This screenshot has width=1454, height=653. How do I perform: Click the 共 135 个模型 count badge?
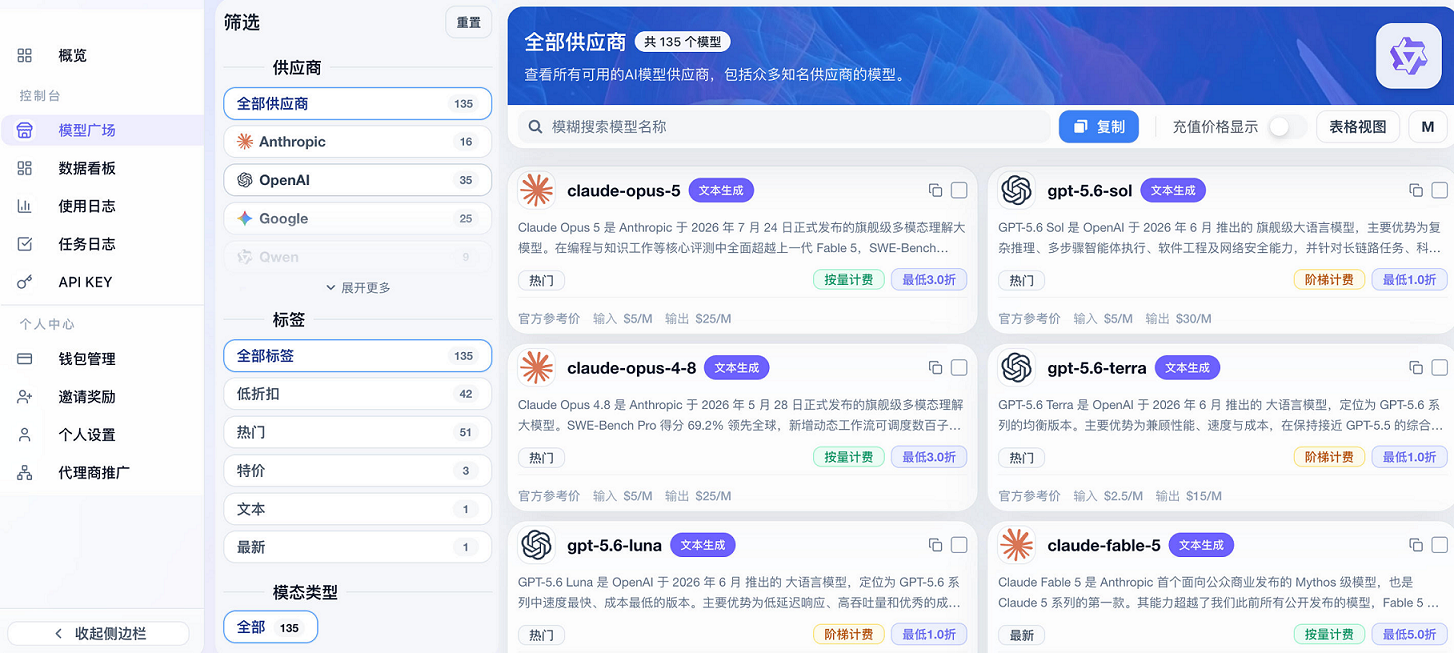click(684, 42)
